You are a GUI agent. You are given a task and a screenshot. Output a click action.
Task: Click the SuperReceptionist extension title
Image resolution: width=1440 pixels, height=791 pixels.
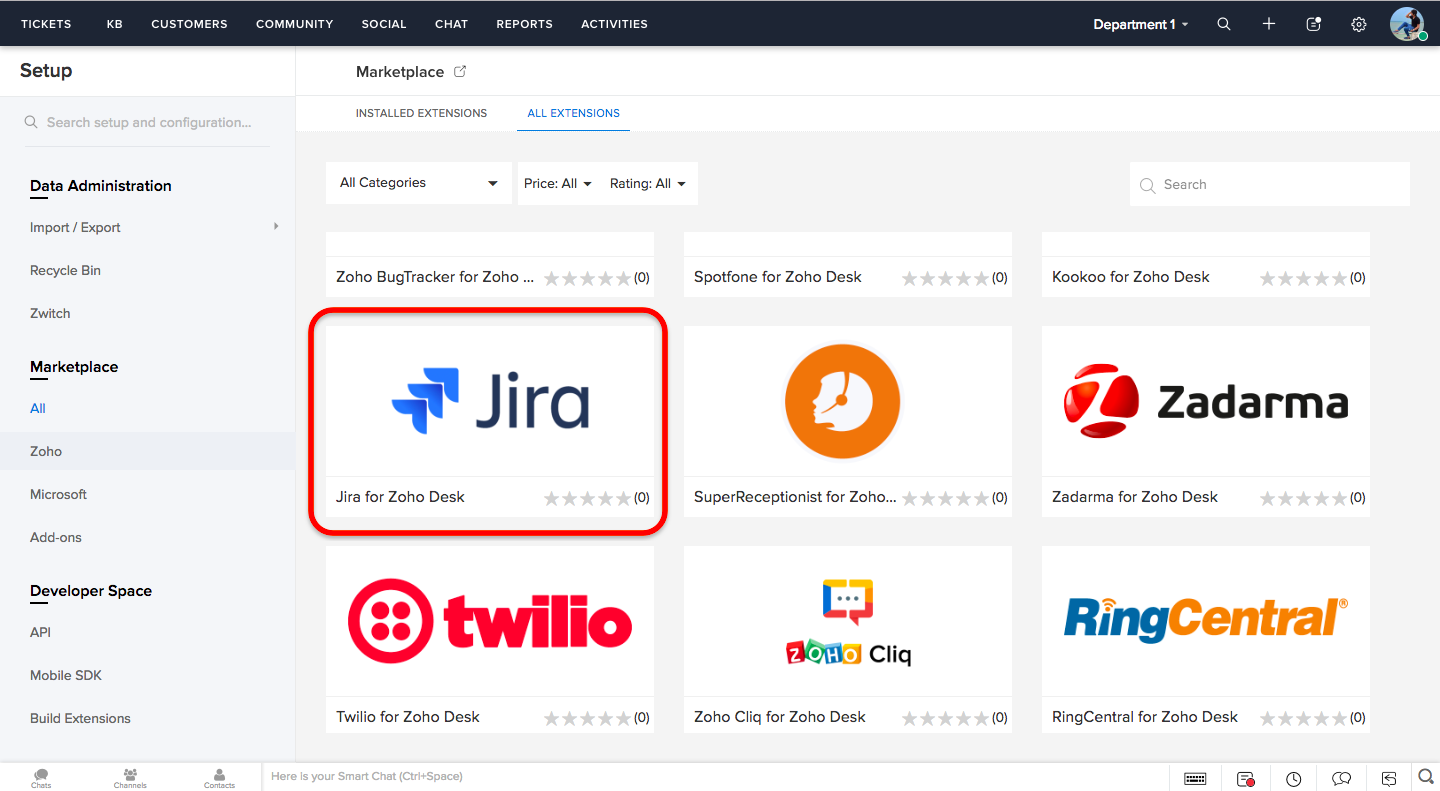(x=795, y=496)
